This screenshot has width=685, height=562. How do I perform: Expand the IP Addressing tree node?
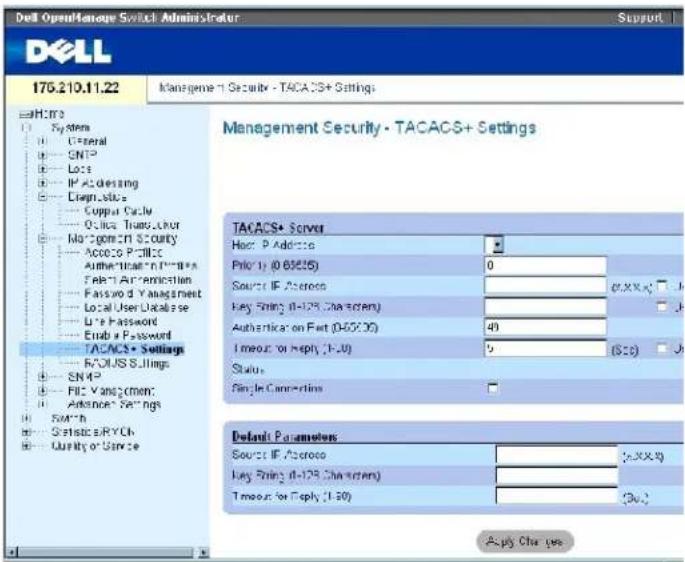pos(42,183)
